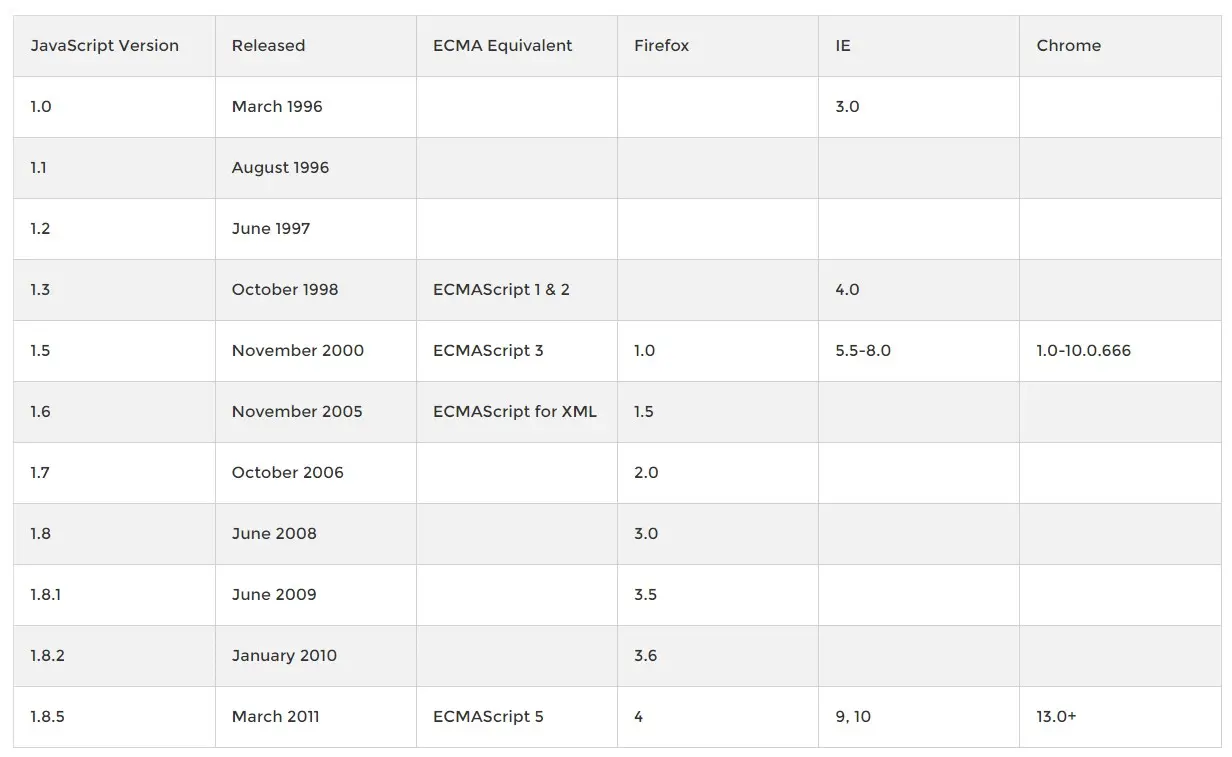
Task: Select the November 2005 cell
Action: click(316, 412)
